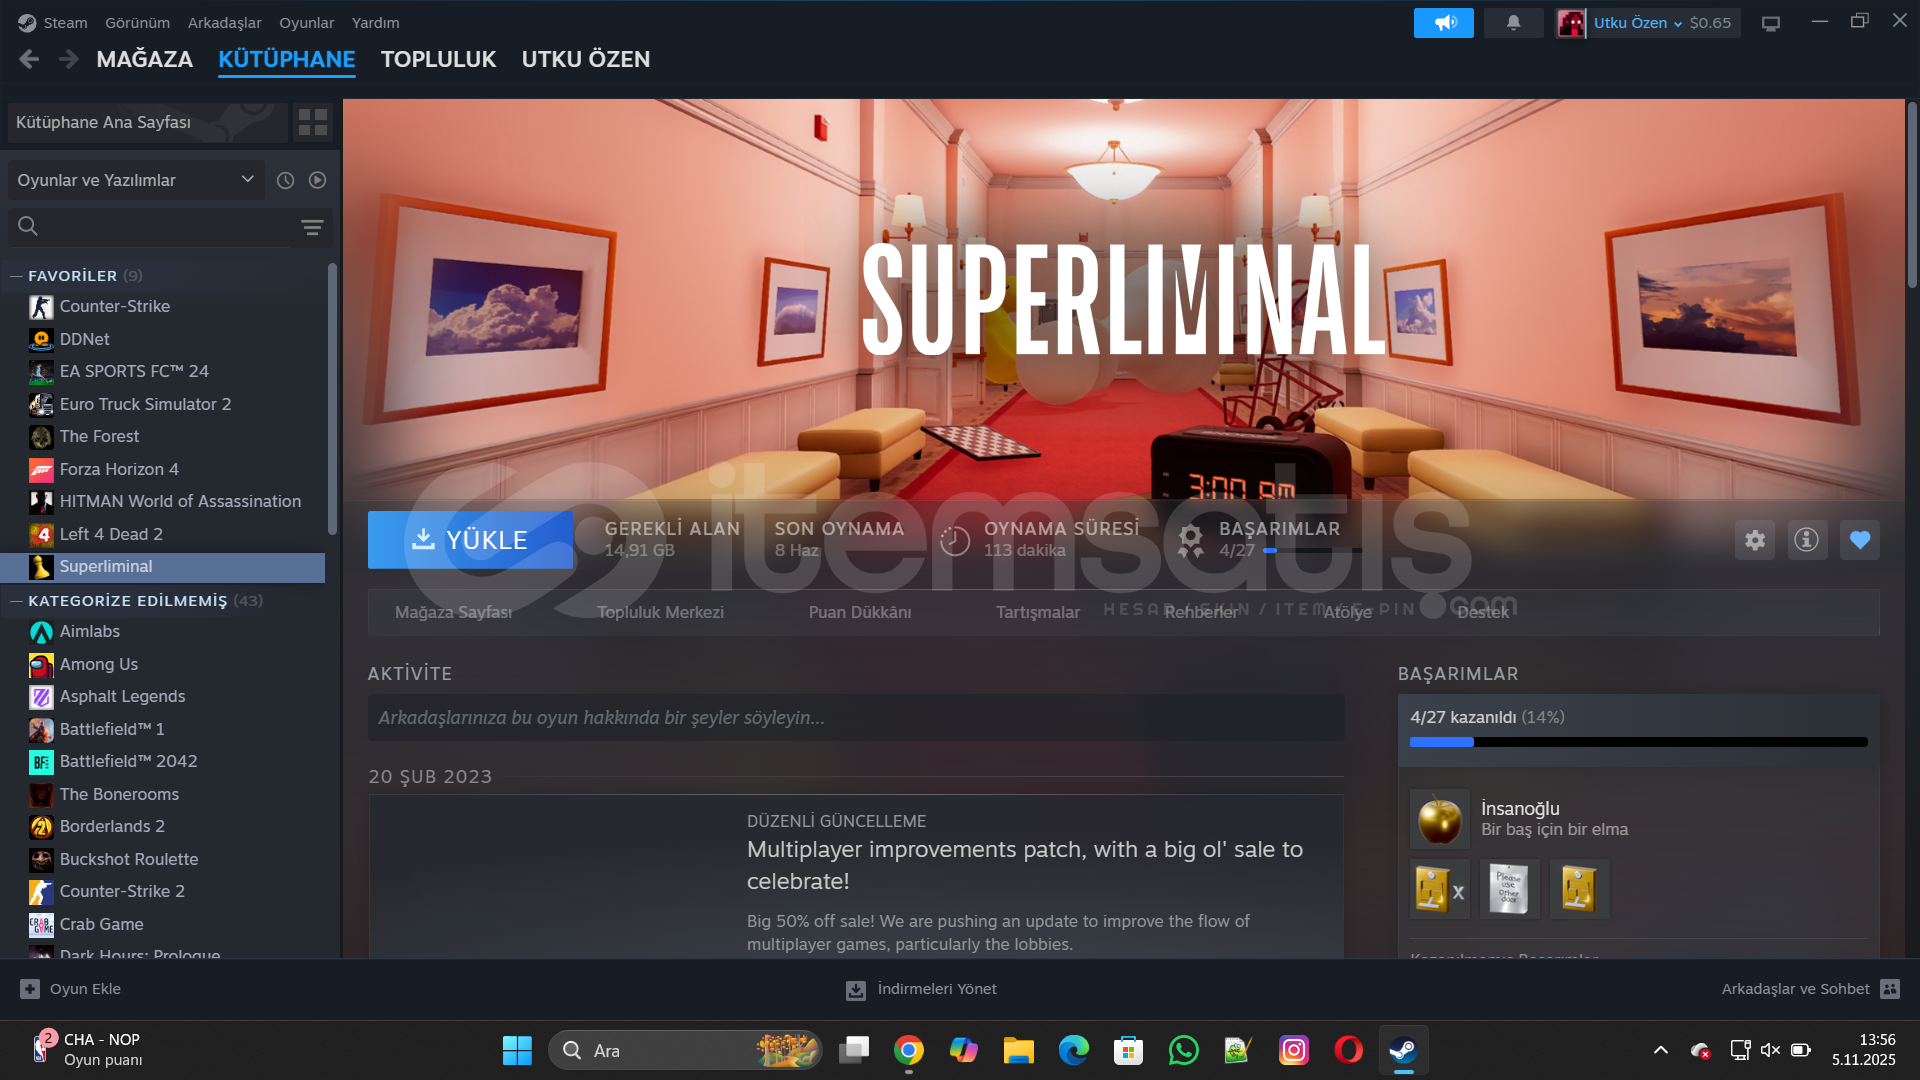
Task: Show game info icon
Action: click(1806, 540)
